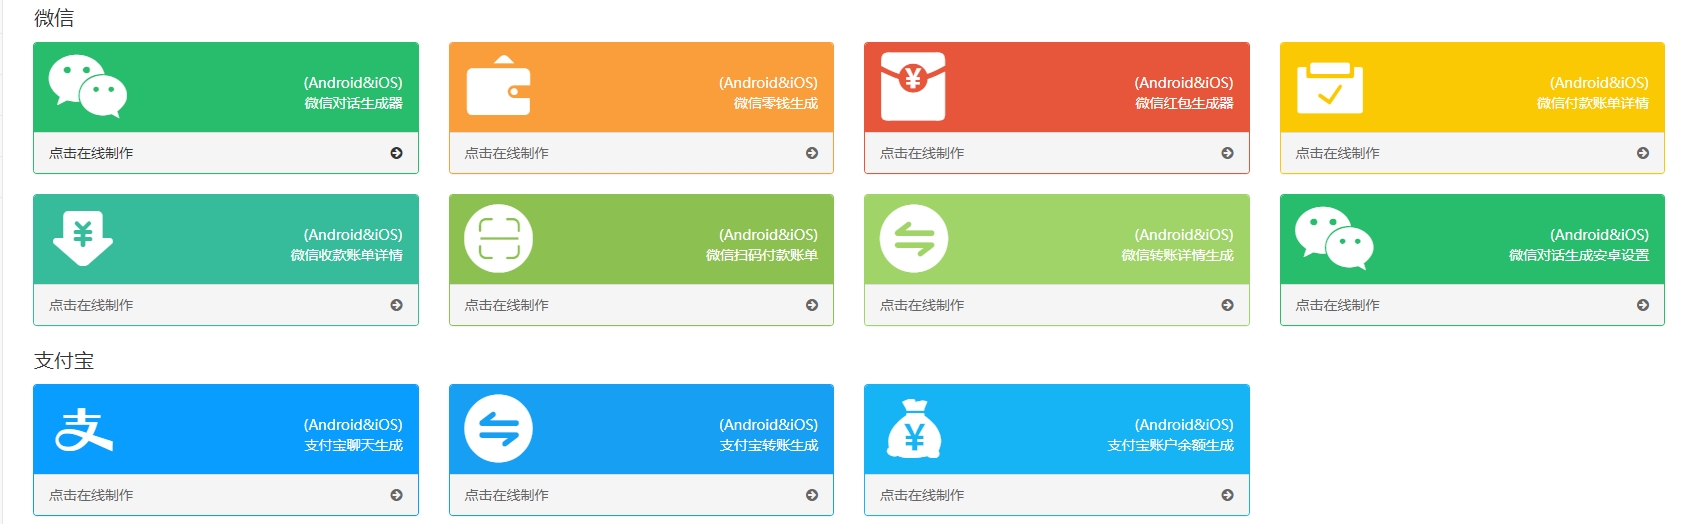Click the checkmark bill icon for 微信付款账单详情
This screenshot has width=1691, height=524.
pyautogui.click(x=1329, y=88)
